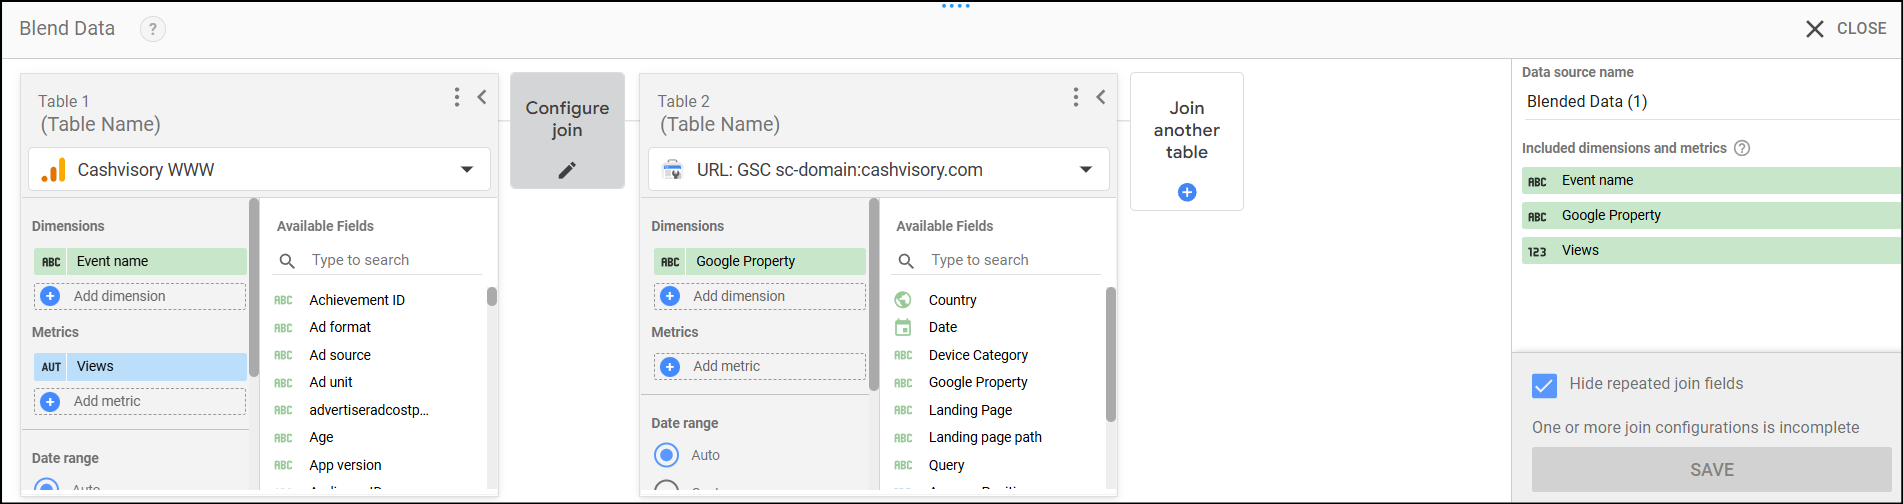This screenshot has width=1903, height=504.
Task: Select the Views metric chip in Table 1
Action: coord(140,366)
